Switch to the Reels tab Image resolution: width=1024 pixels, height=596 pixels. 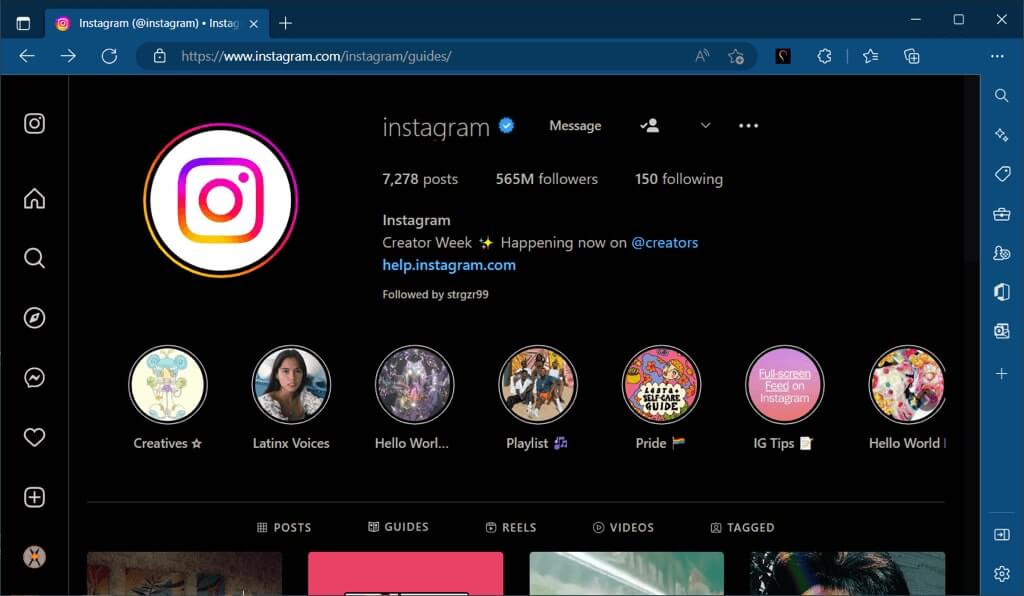click(x=511, y=527)
